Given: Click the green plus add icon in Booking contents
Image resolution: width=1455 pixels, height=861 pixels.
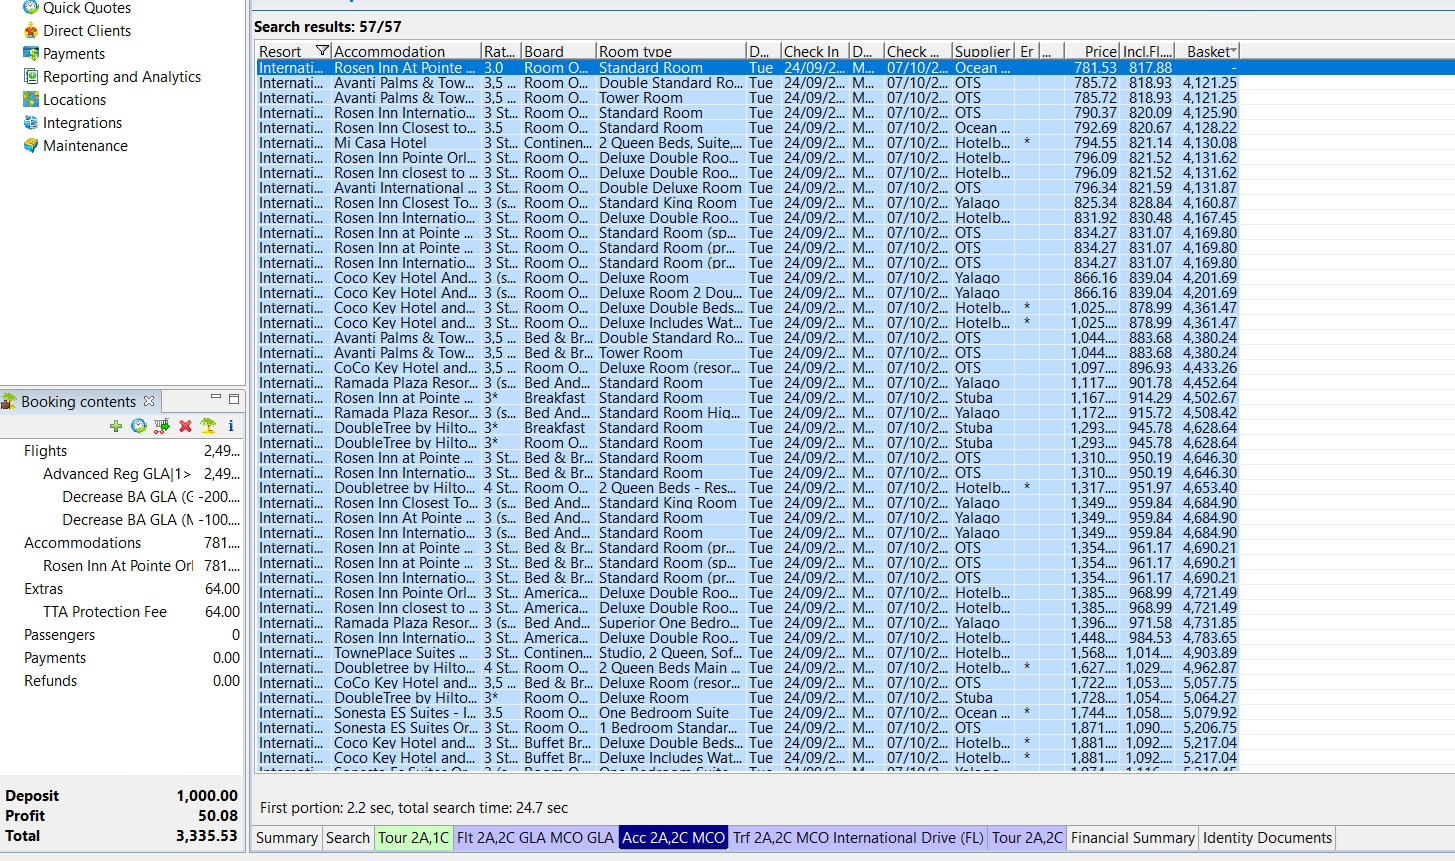Looking at the screenshot, I should point(116,426).
